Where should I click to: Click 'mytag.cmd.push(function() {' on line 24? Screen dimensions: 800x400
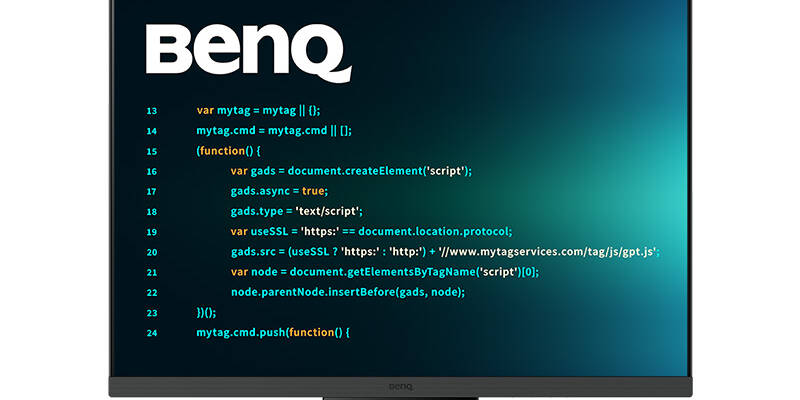pos(273,333)
